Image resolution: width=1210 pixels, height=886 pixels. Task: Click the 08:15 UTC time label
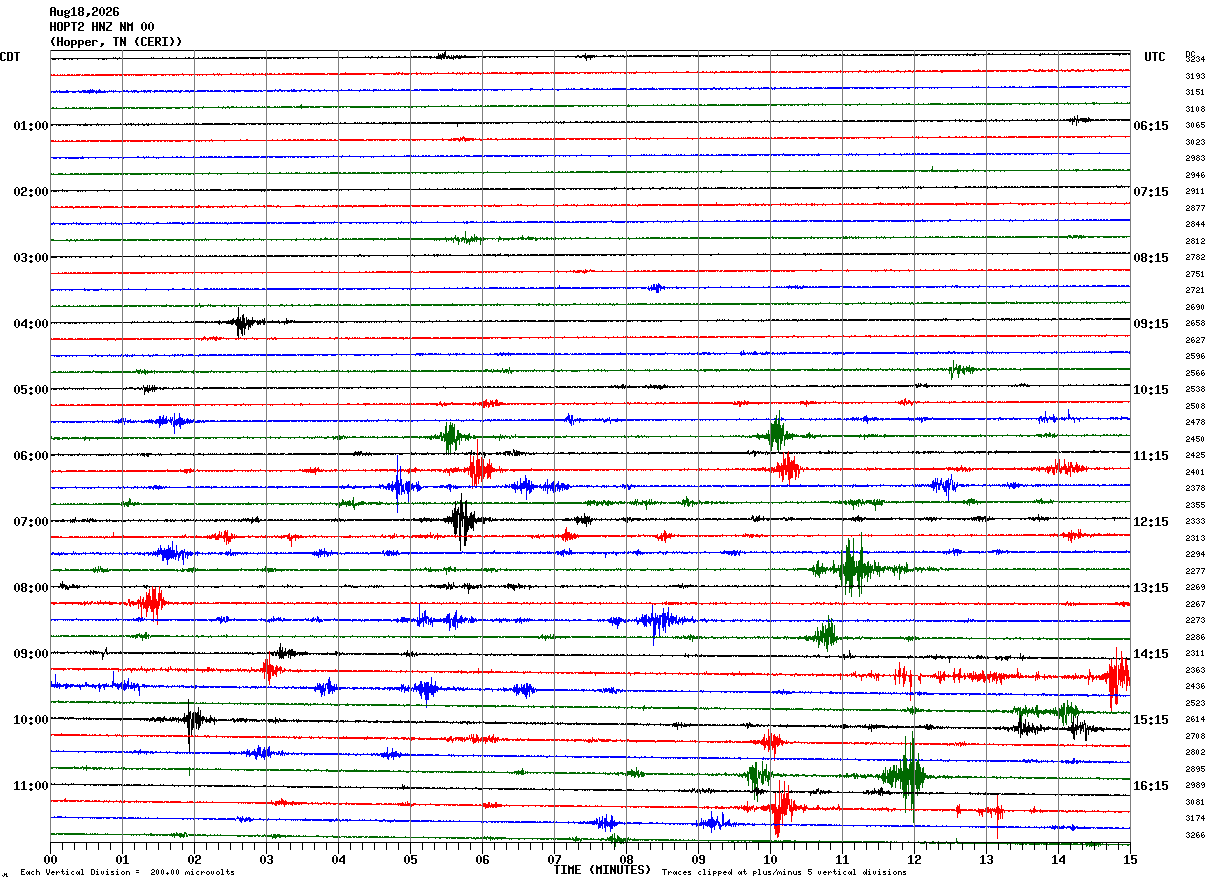[1151, 258]
